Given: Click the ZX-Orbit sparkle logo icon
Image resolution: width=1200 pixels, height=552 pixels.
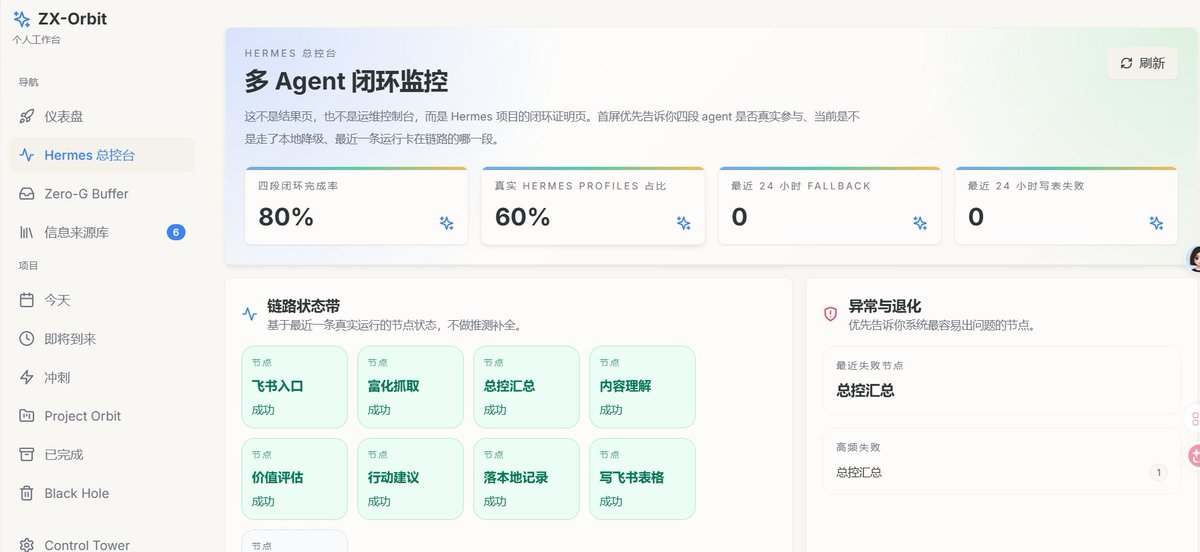Looking at the screenshot, I should 22,19.
